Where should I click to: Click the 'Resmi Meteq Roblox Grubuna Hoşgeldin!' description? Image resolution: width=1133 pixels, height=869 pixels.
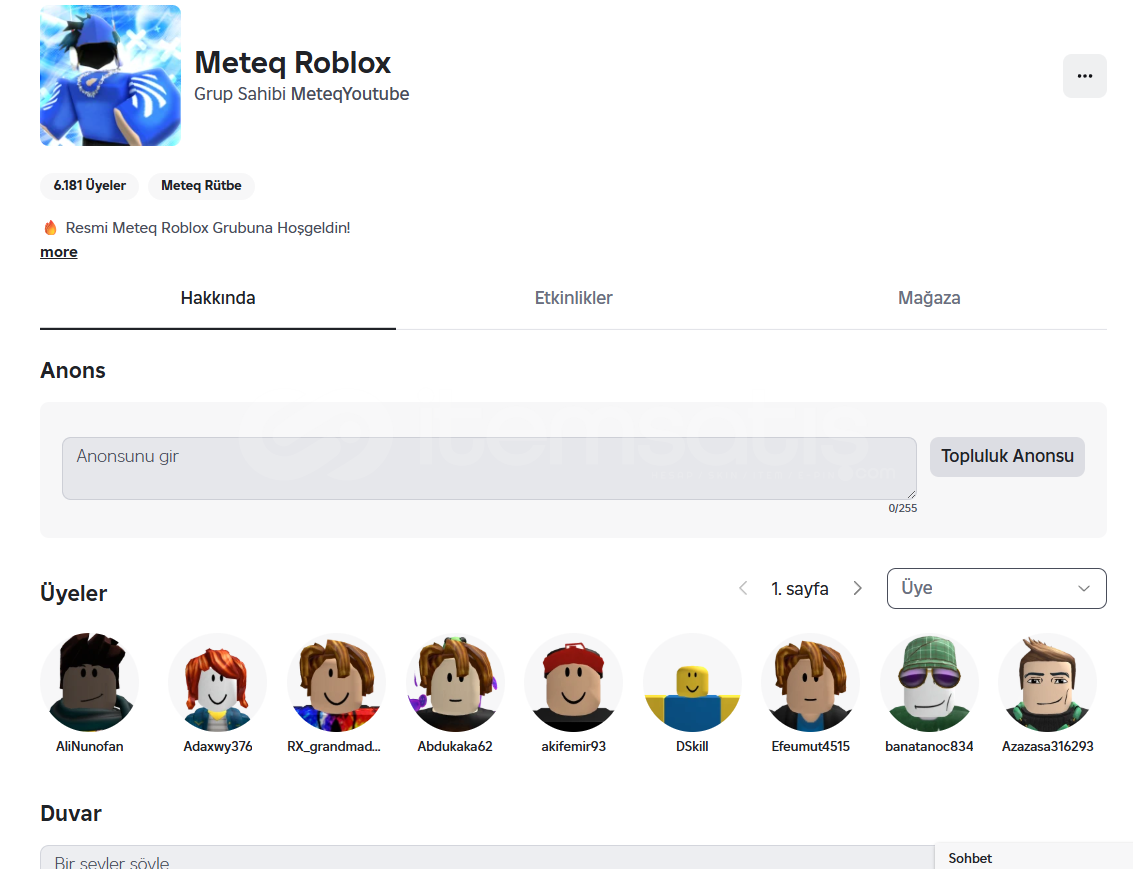coord(208,228)
